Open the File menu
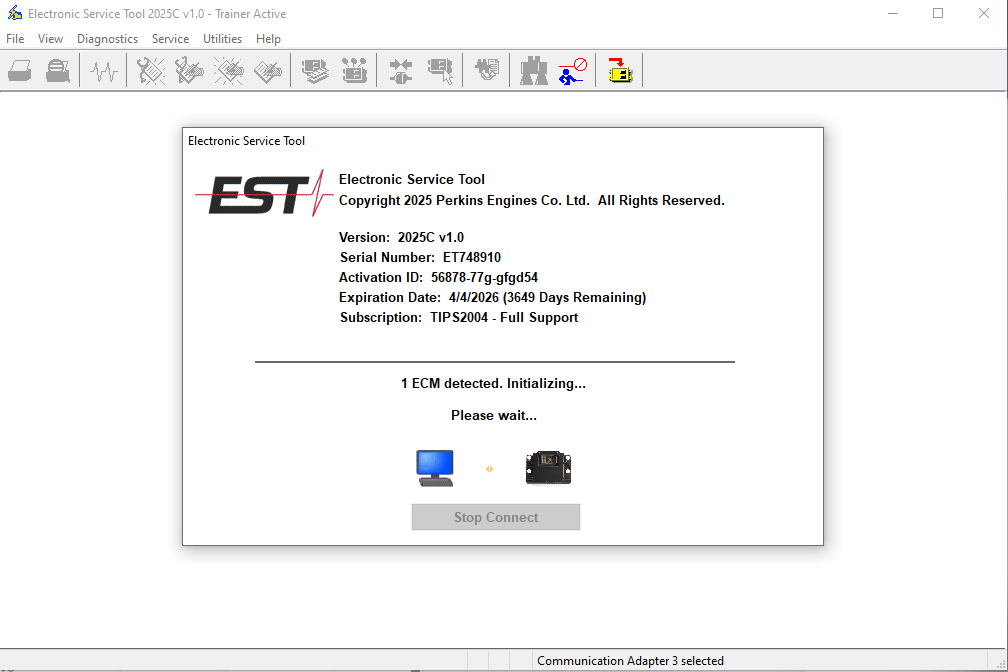The width and height of the screenshot is (1008, 672). click(x=15, y=39)
